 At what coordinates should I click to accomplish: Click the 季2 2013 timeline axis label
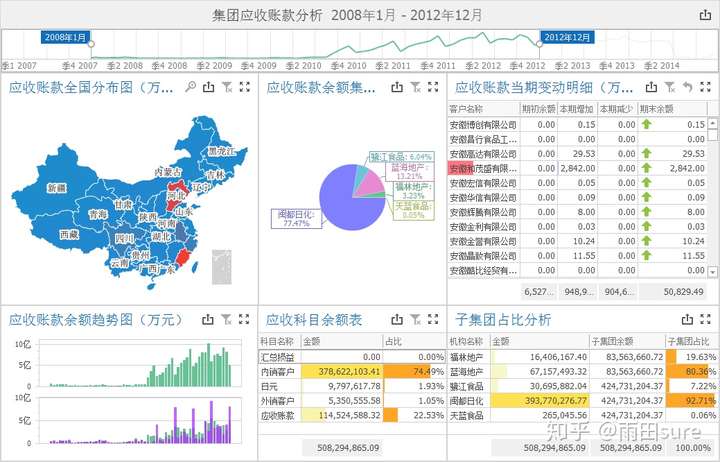pyautogui.click(x=572, y=66)
